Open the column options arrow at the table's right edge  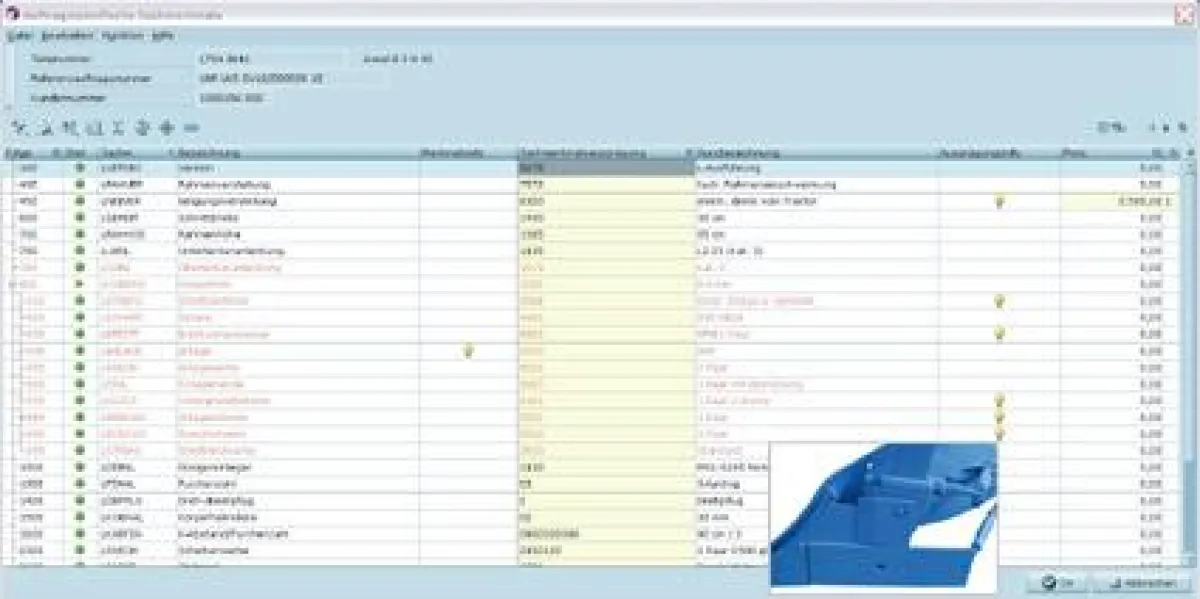coord(1188,154)
